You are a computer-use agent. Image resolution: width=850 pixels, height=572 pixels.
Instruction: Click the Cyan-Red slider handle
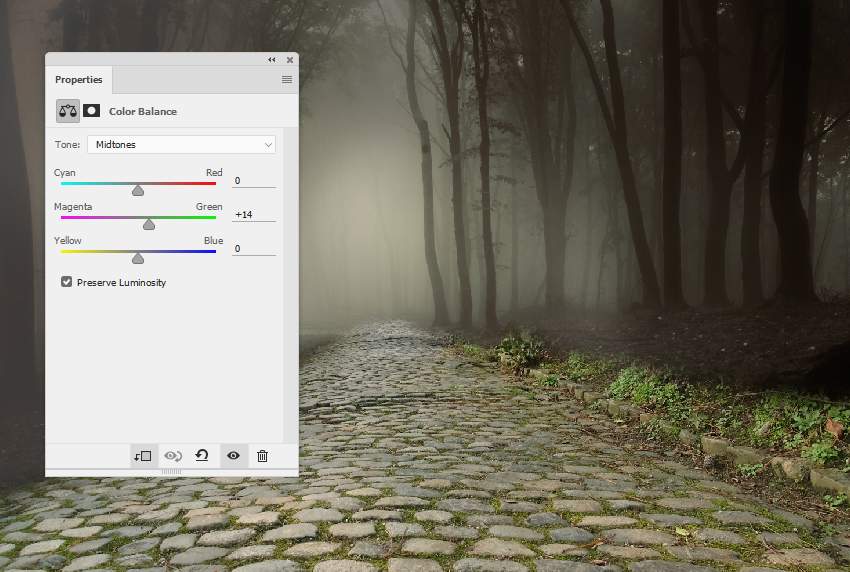(x=138, y=190)
